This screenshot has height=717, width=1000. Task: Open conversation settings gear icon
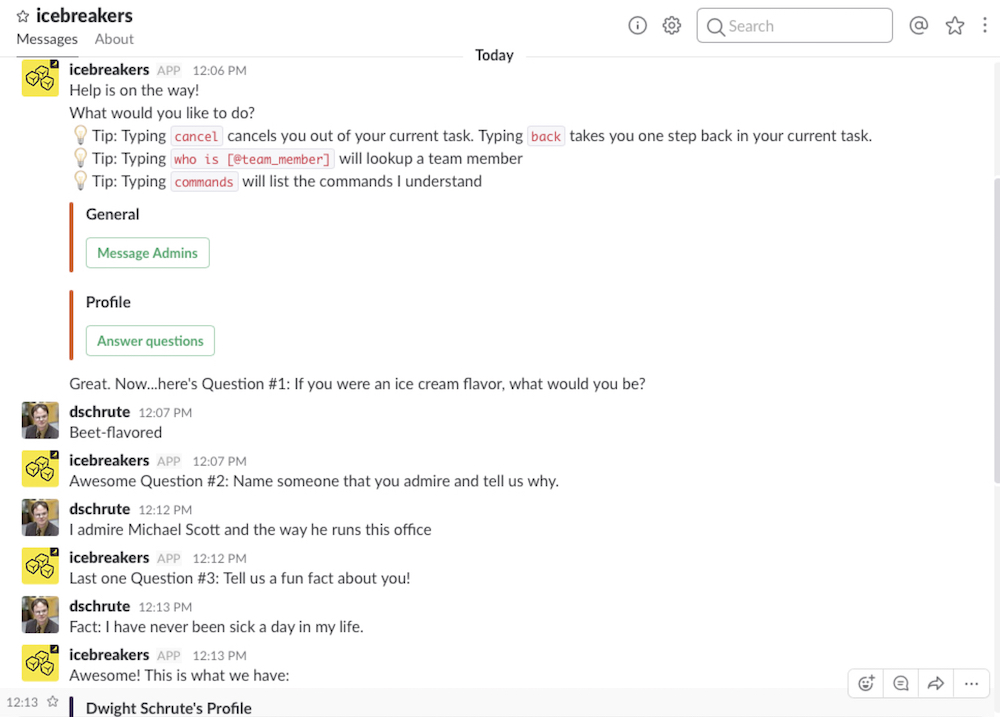tap(672, 26)
